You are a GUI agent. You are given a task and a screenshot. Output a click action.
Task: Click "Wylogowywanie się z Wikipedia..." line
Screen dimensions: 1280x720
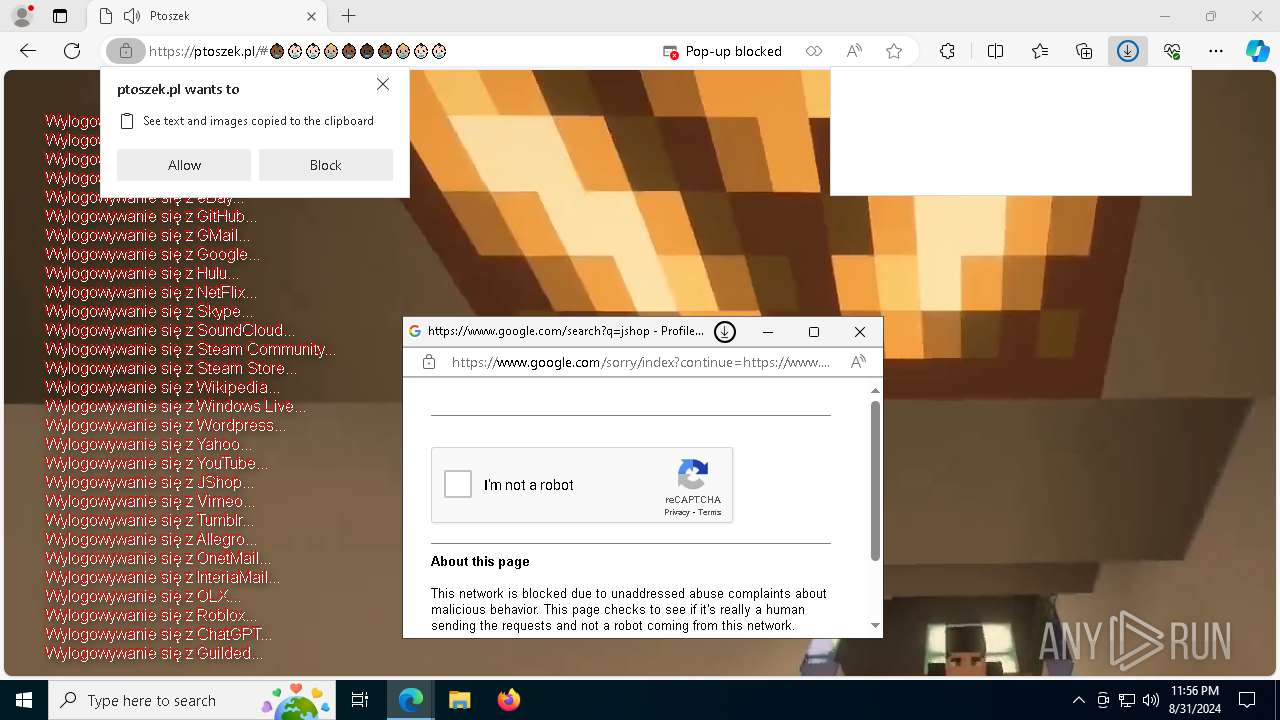click(162, 387)
